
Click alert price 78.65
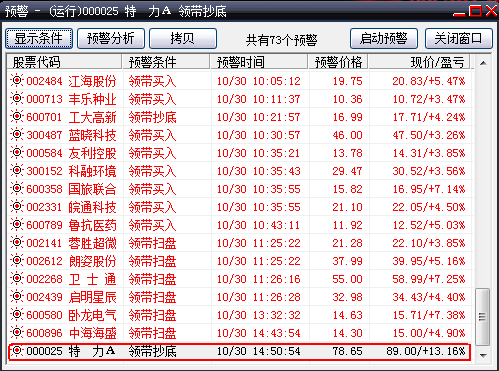(x=347, y=351)
